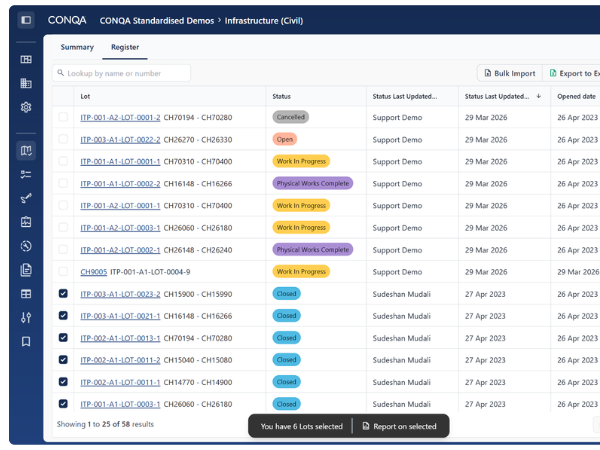
Task: Open the chart report icon in sidebar
Action: click(26, 222)
